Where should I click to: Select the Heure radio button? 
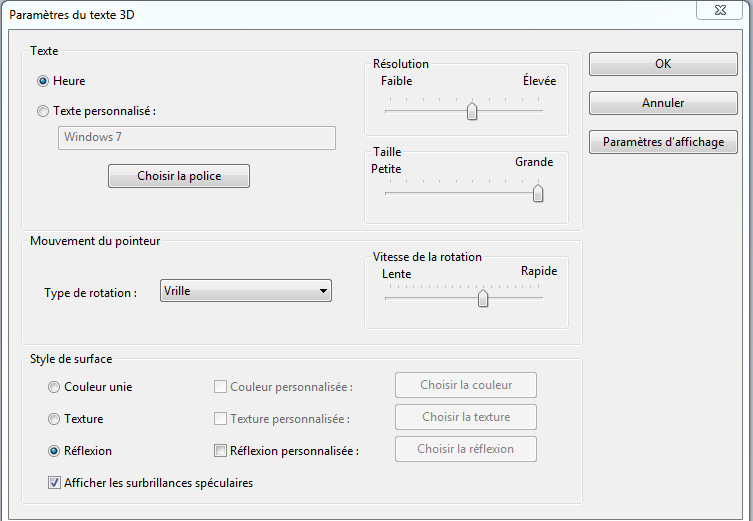pyautogui.click(x=43, y=81)
